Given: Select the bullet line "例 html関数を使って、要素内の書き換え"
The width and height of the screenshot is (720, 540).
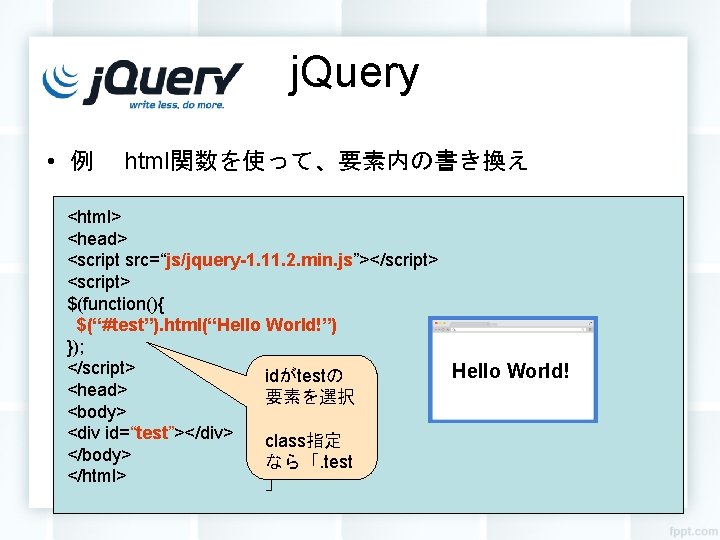Looking at the screenshot, I should tap(298, 161).
